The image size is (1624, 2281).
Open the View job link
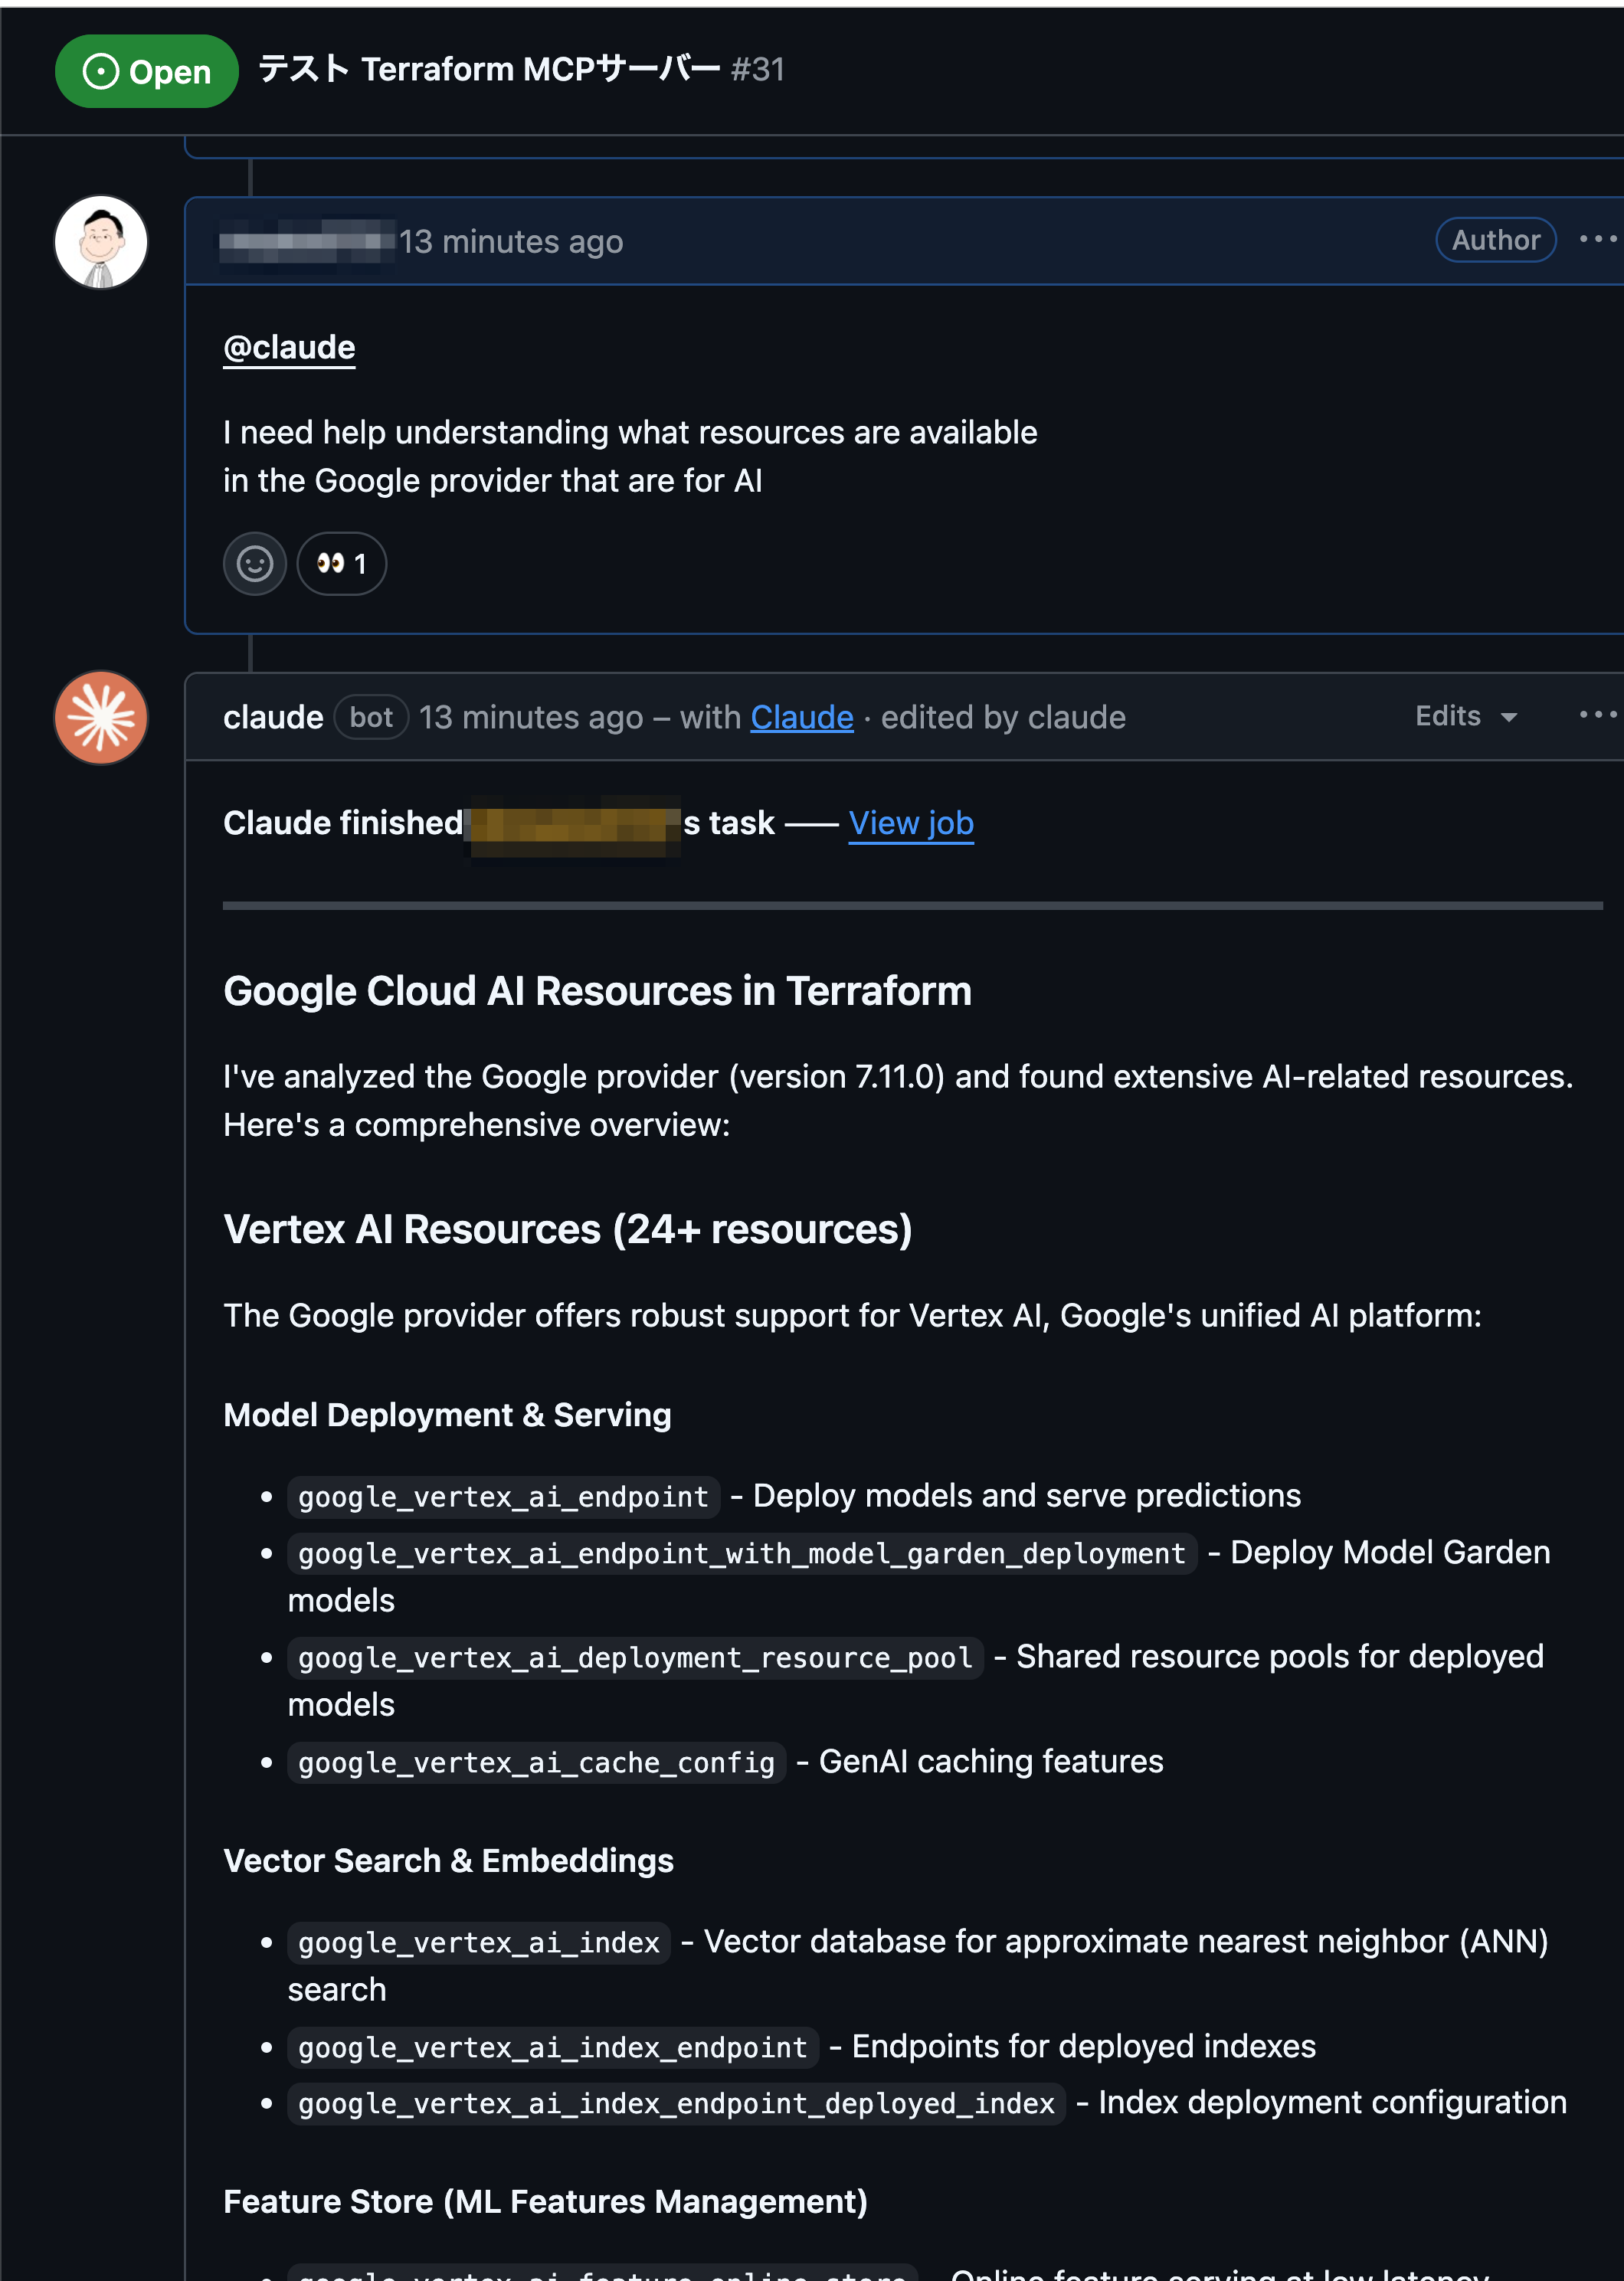(910, 823)
